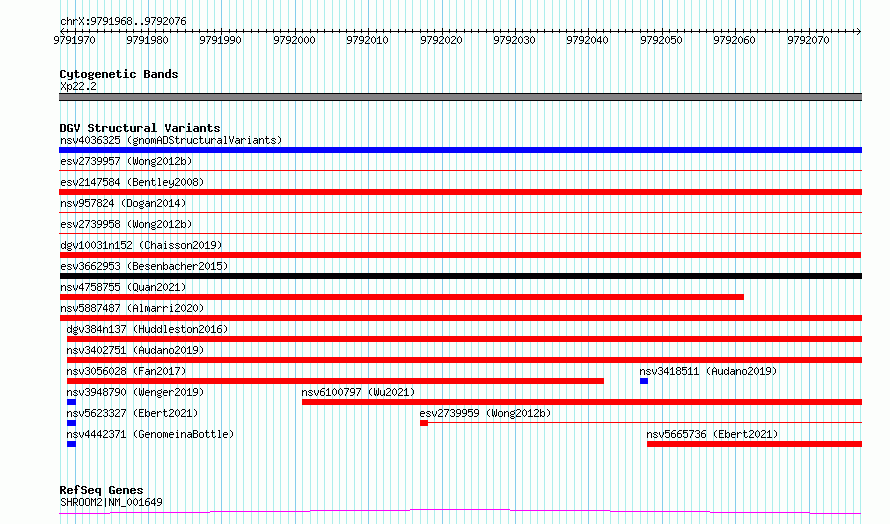This screenshot has width=890, height=524.
Task: Select dgv10031n152 (Chaisson2019) label
Action: click(141, 245)
